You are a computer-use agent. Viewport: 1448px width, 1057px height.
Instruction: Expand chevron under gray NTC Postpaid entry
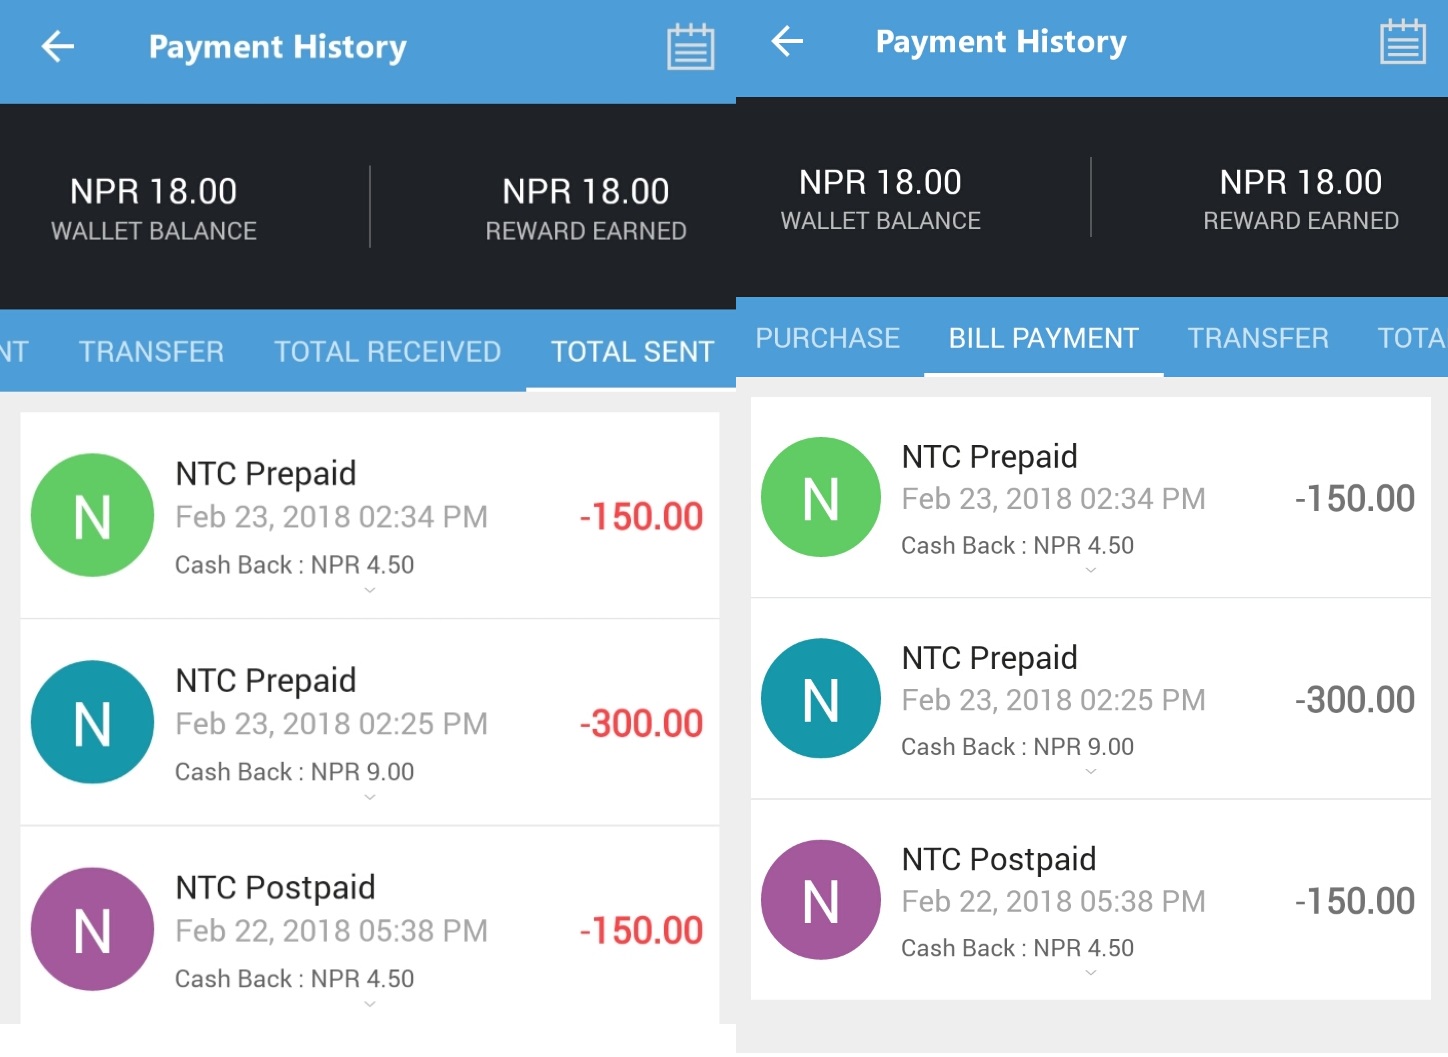pos(1091,972)
